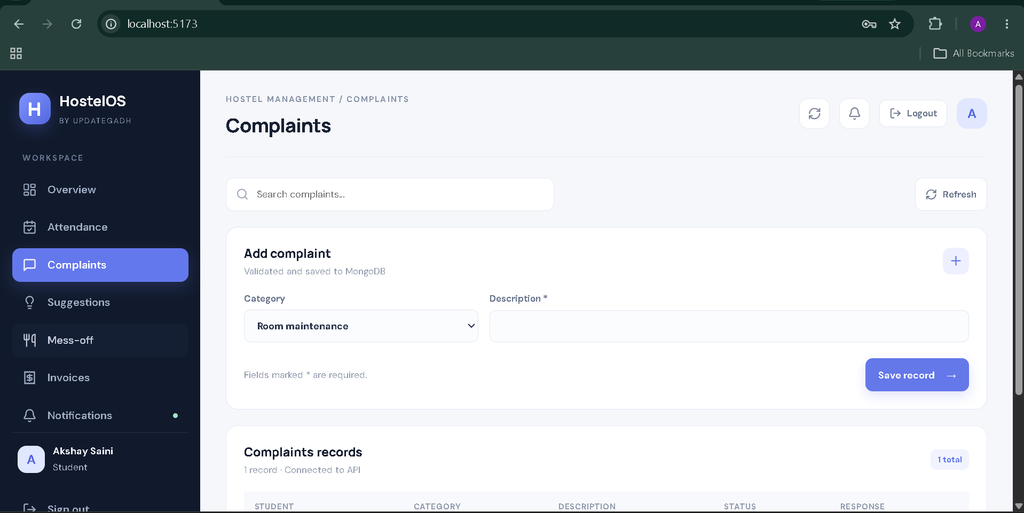1024x513 pixels.
Task: Click the page vertical scrollbar
Action: pyautogui.click(x=1018, y=239)
